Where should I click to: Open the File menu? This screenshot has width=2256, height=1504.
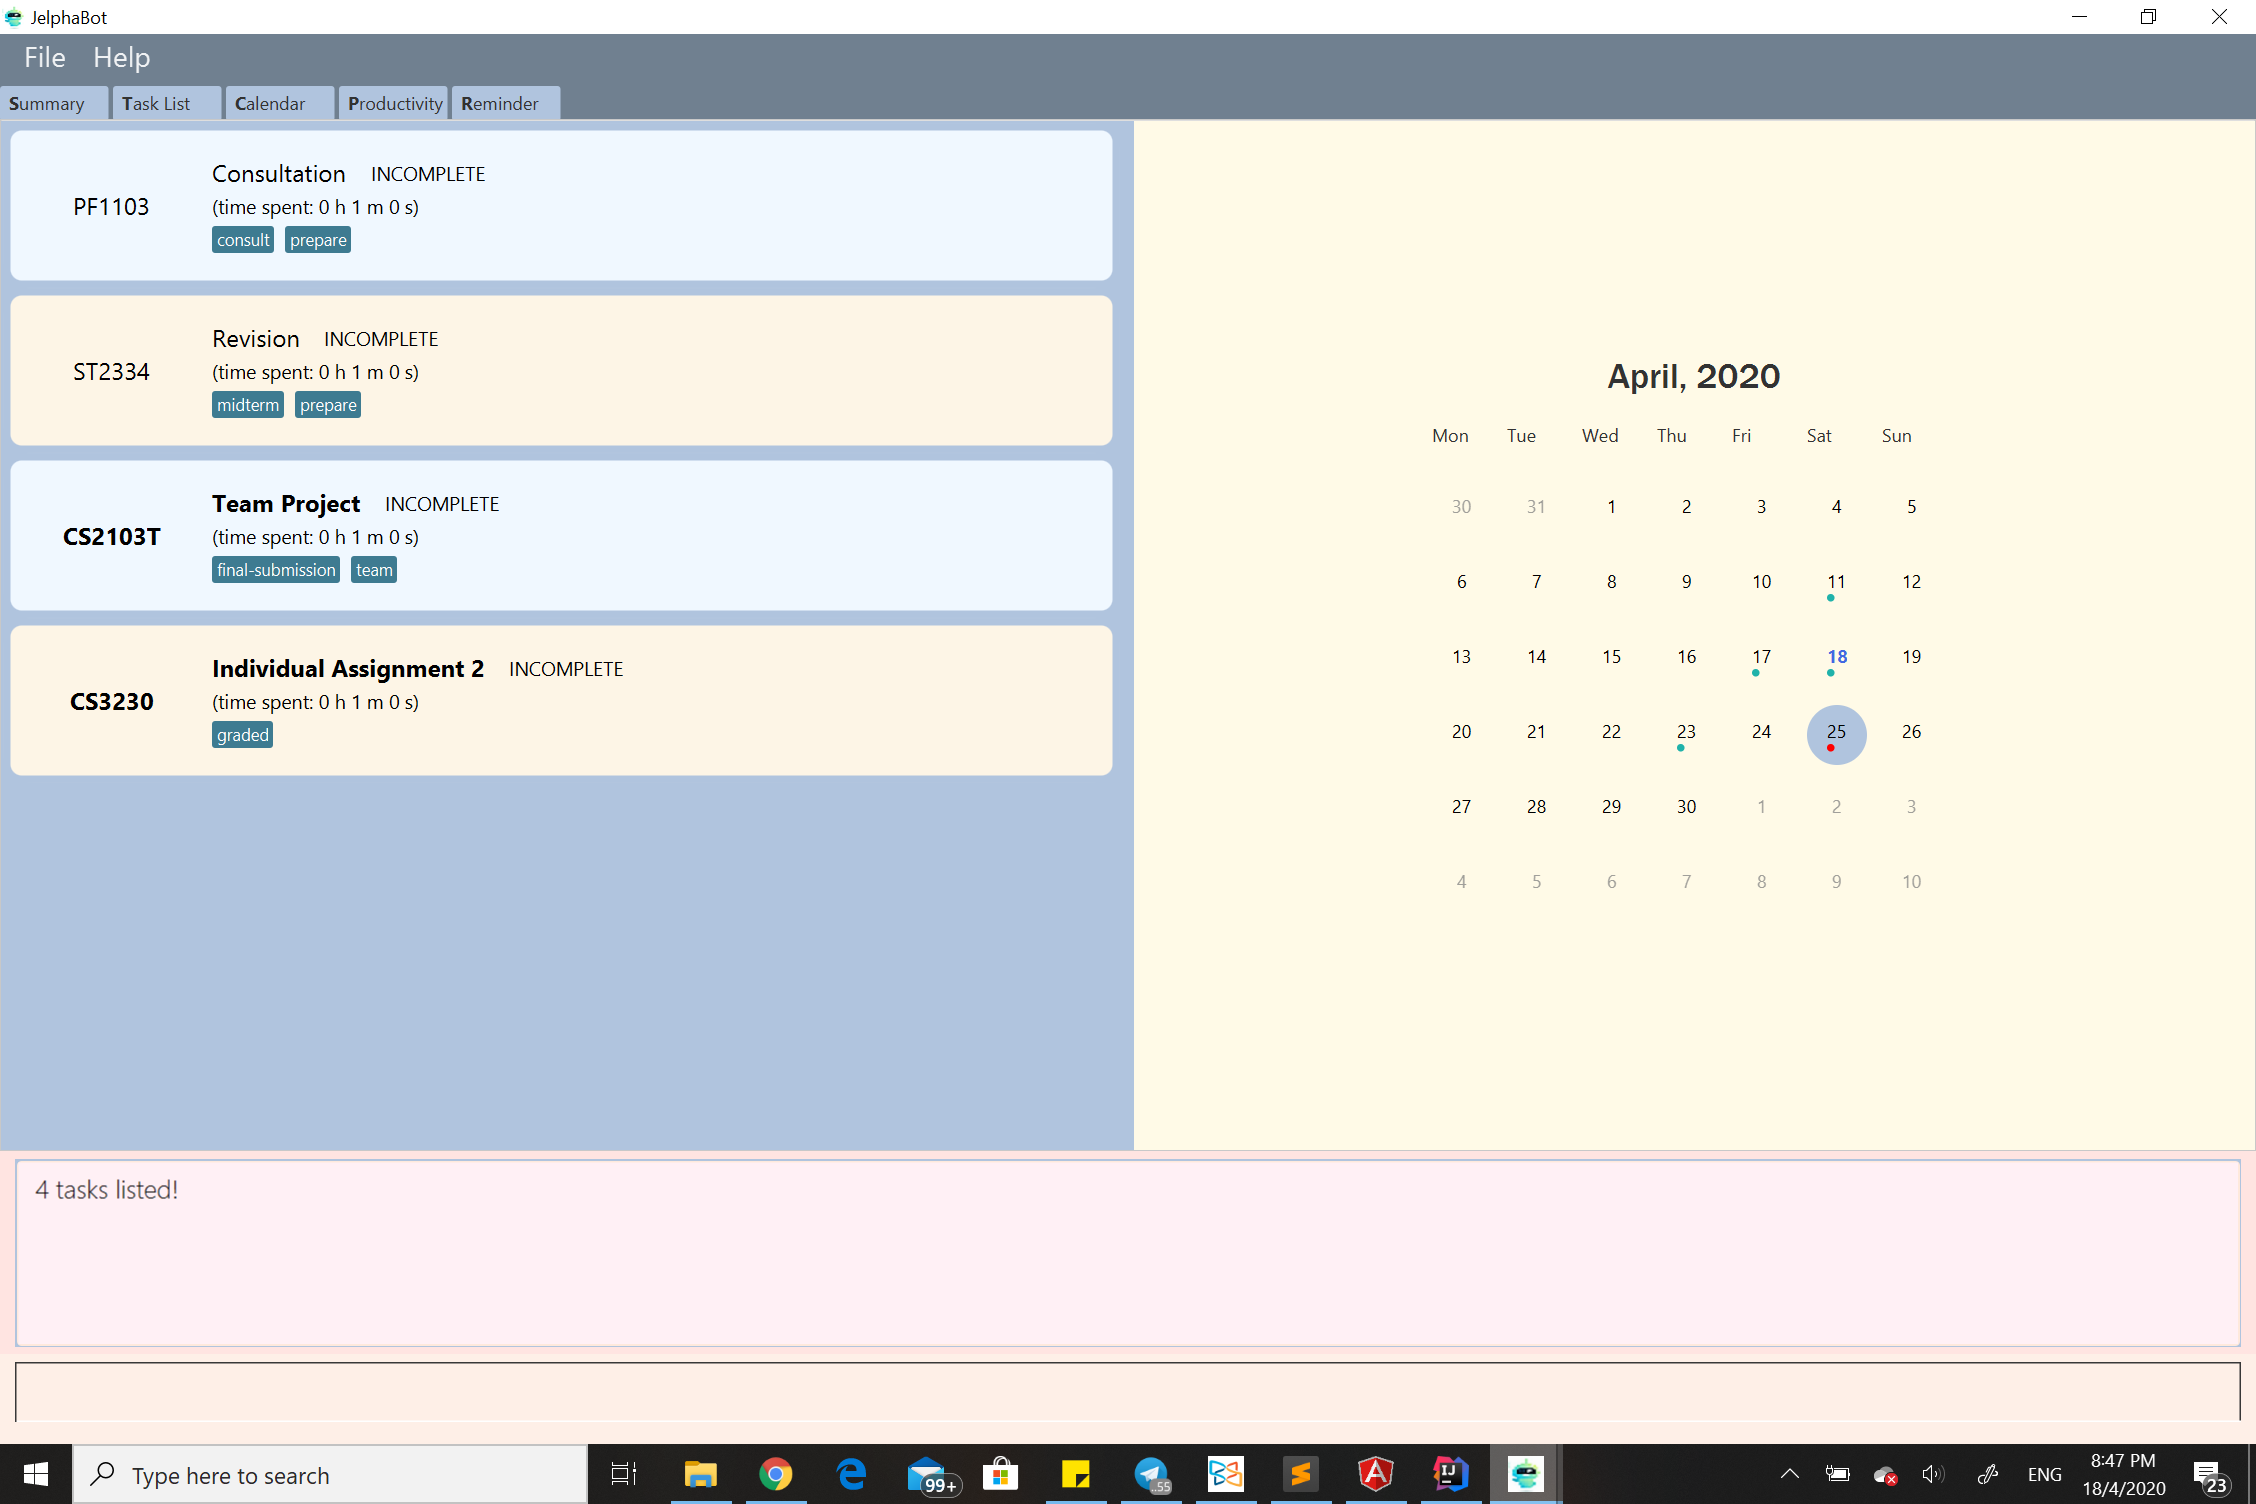point(44,58)
